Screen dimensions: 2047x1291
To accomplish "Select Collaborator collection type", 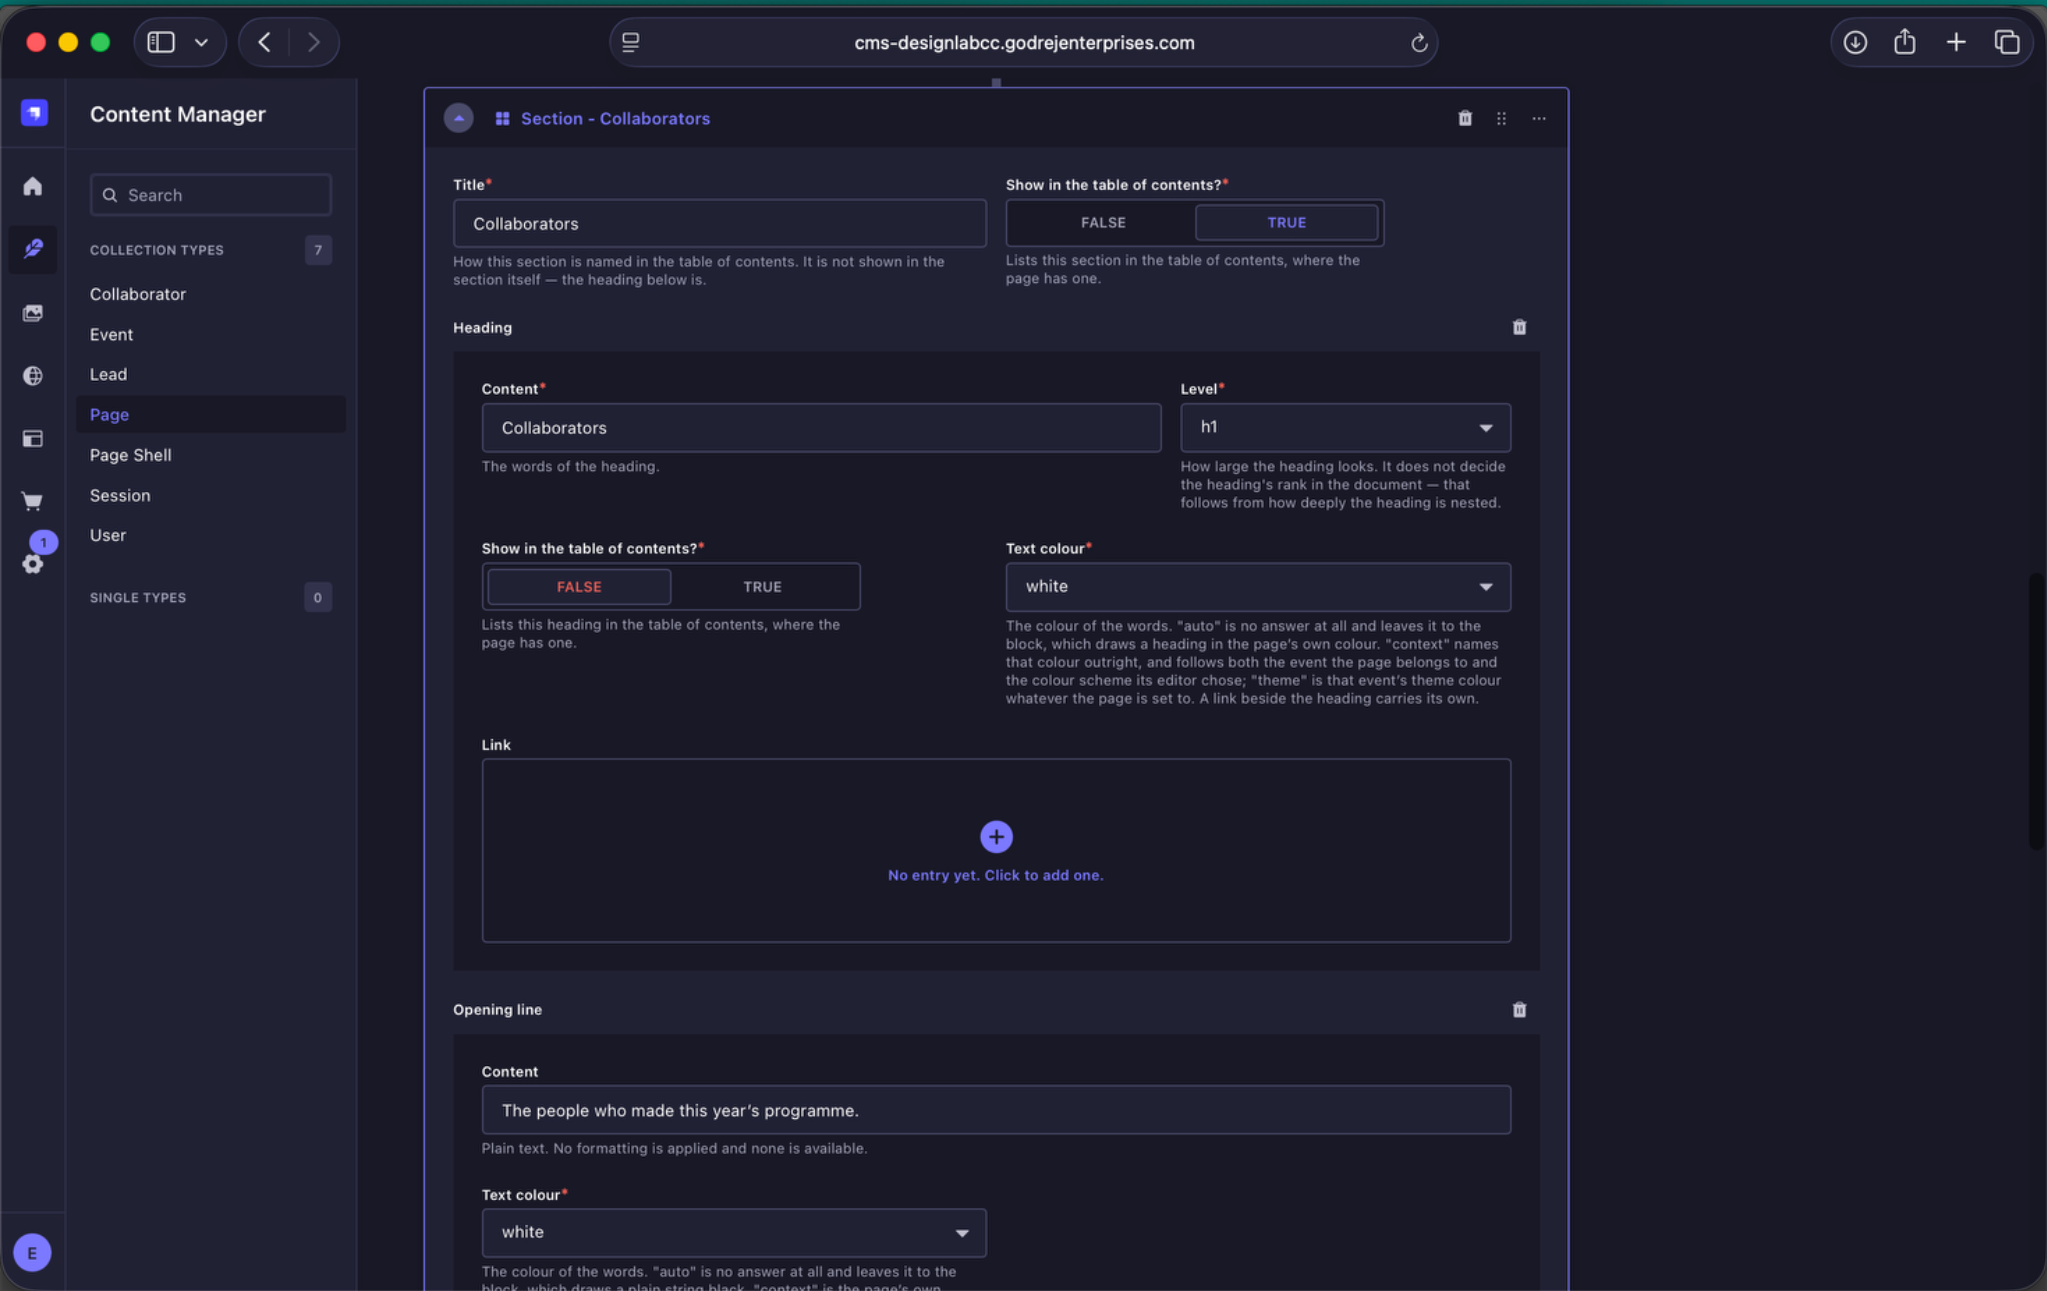I will [138, 294].
